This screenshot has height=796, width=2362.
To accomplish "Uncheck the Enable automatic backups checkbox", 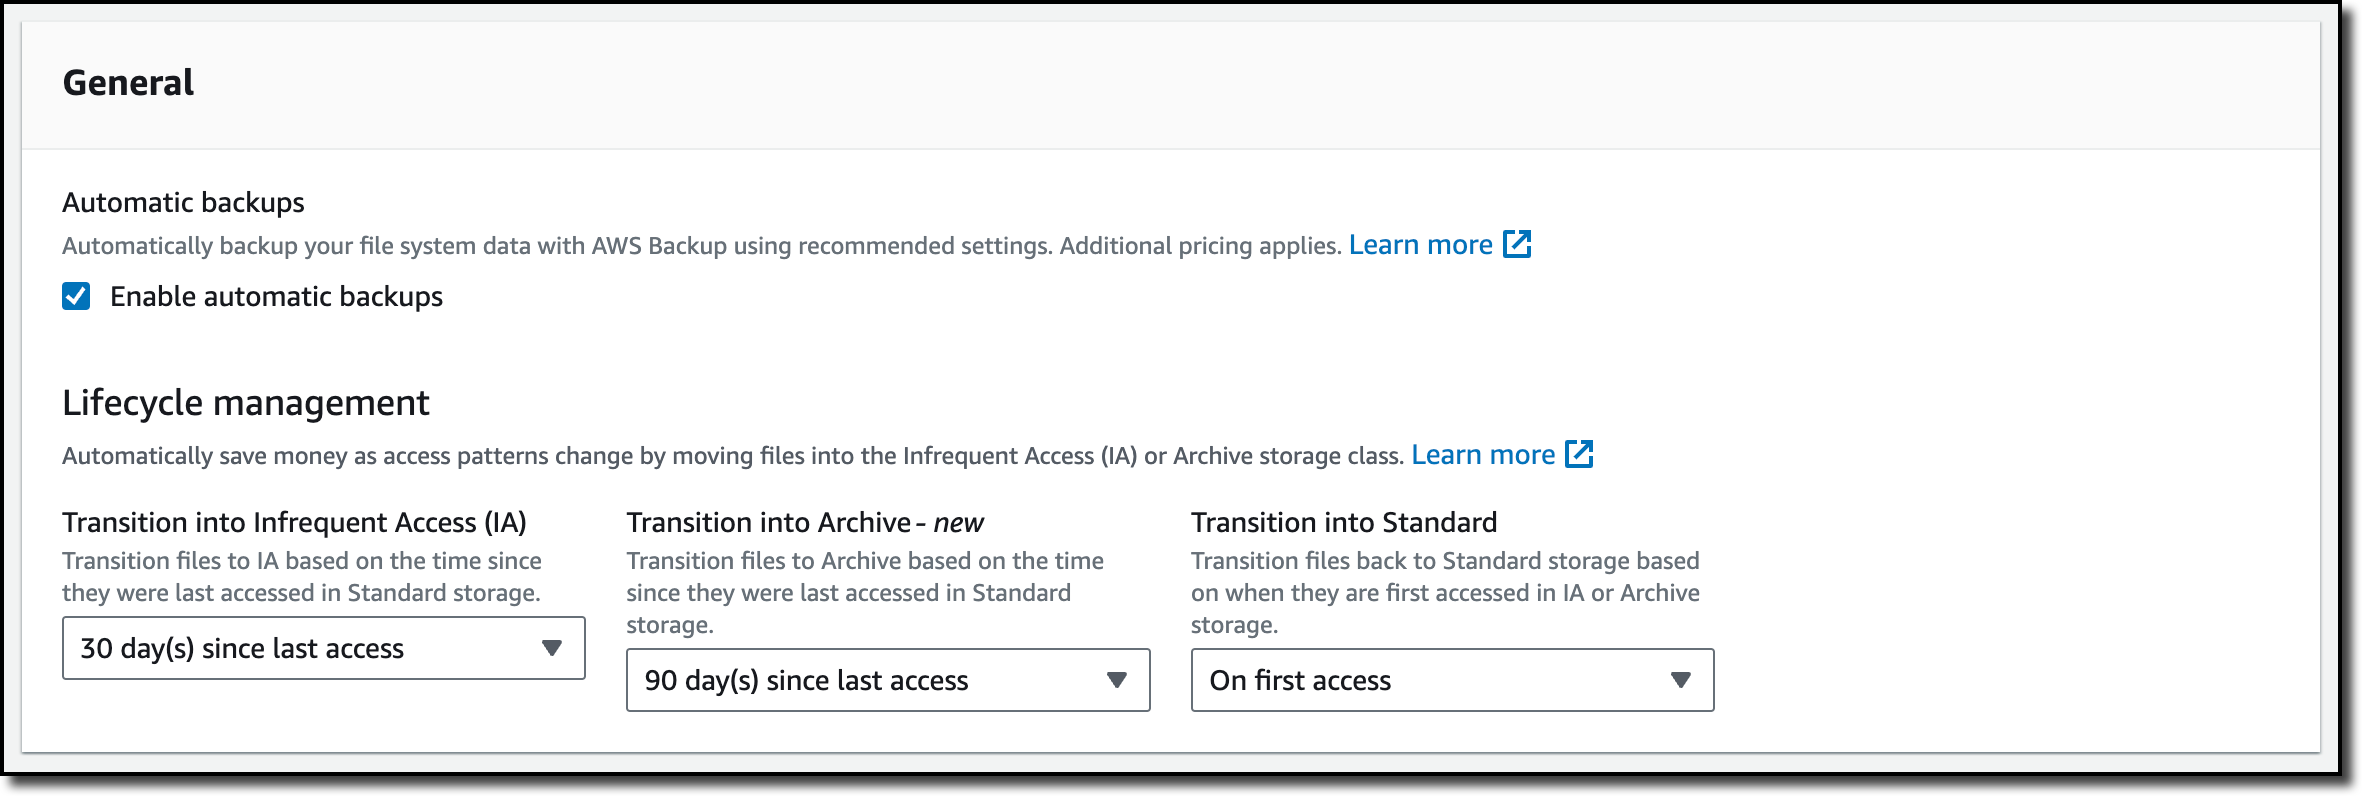I will pos(76,296).
